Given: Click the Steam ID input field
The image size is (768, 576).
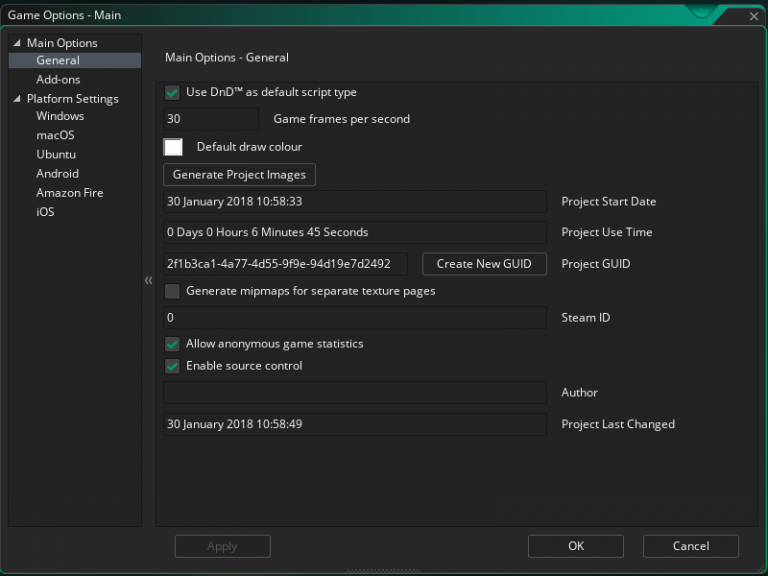Looking at the screenshot, I should 355,318.
